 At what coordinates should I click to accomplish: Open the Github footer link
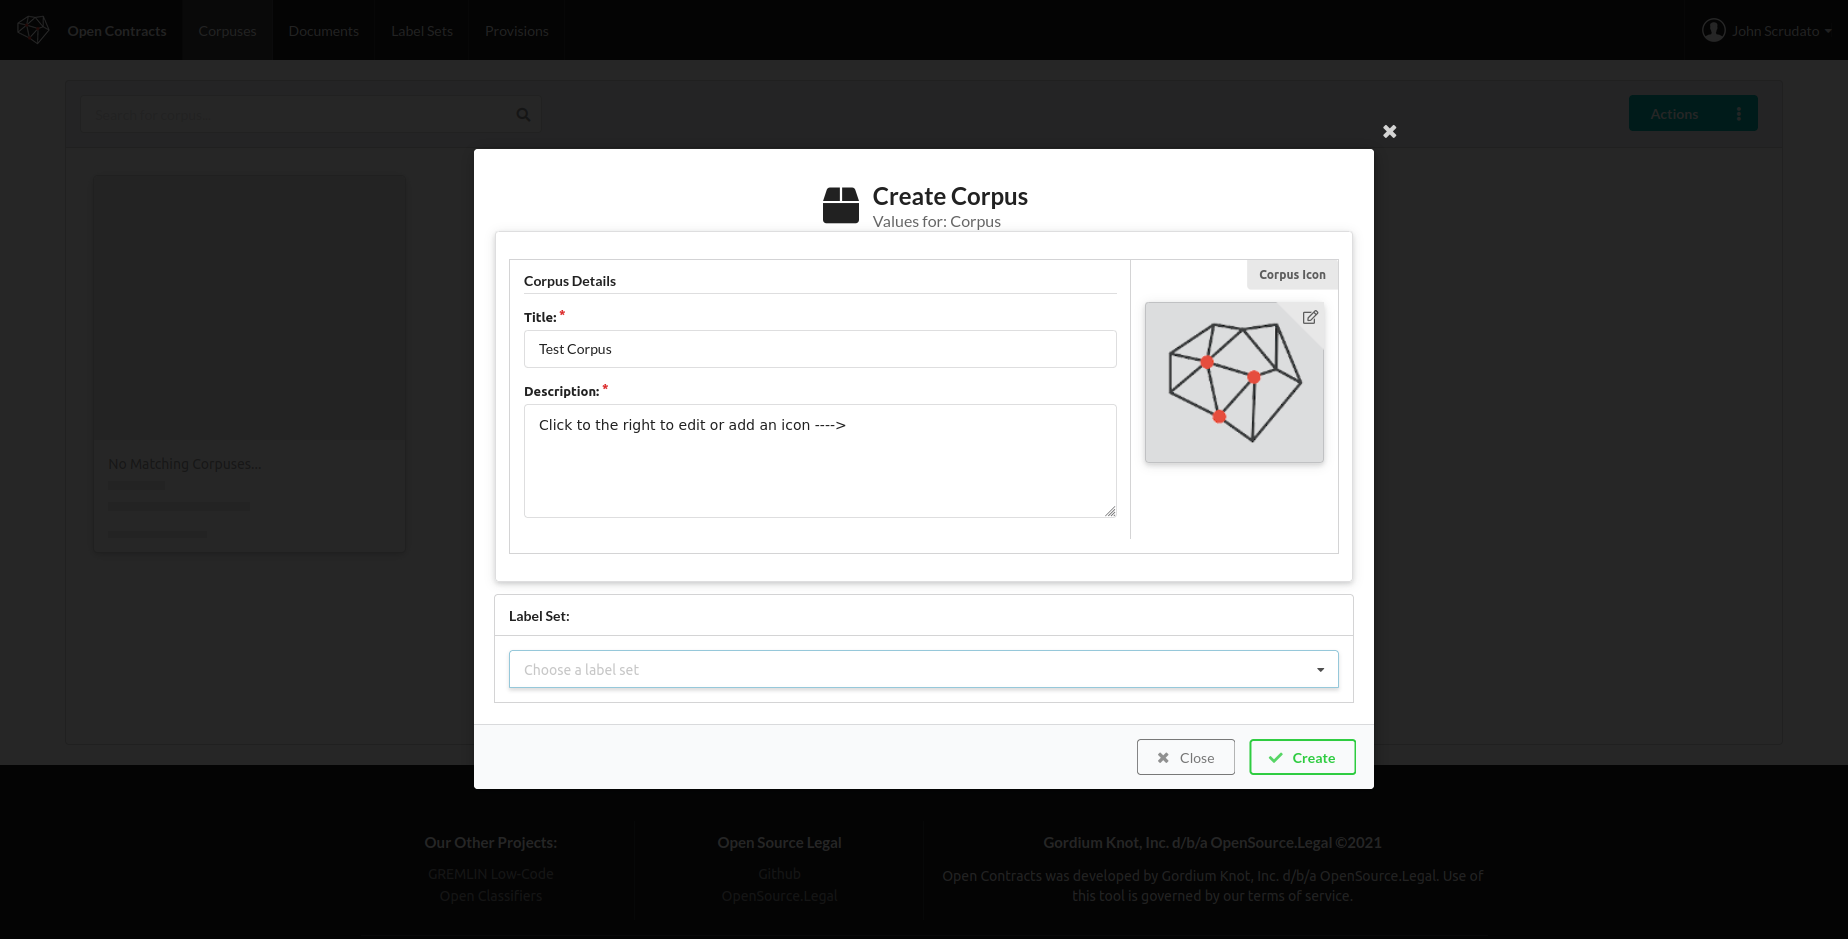pos(780,874)
